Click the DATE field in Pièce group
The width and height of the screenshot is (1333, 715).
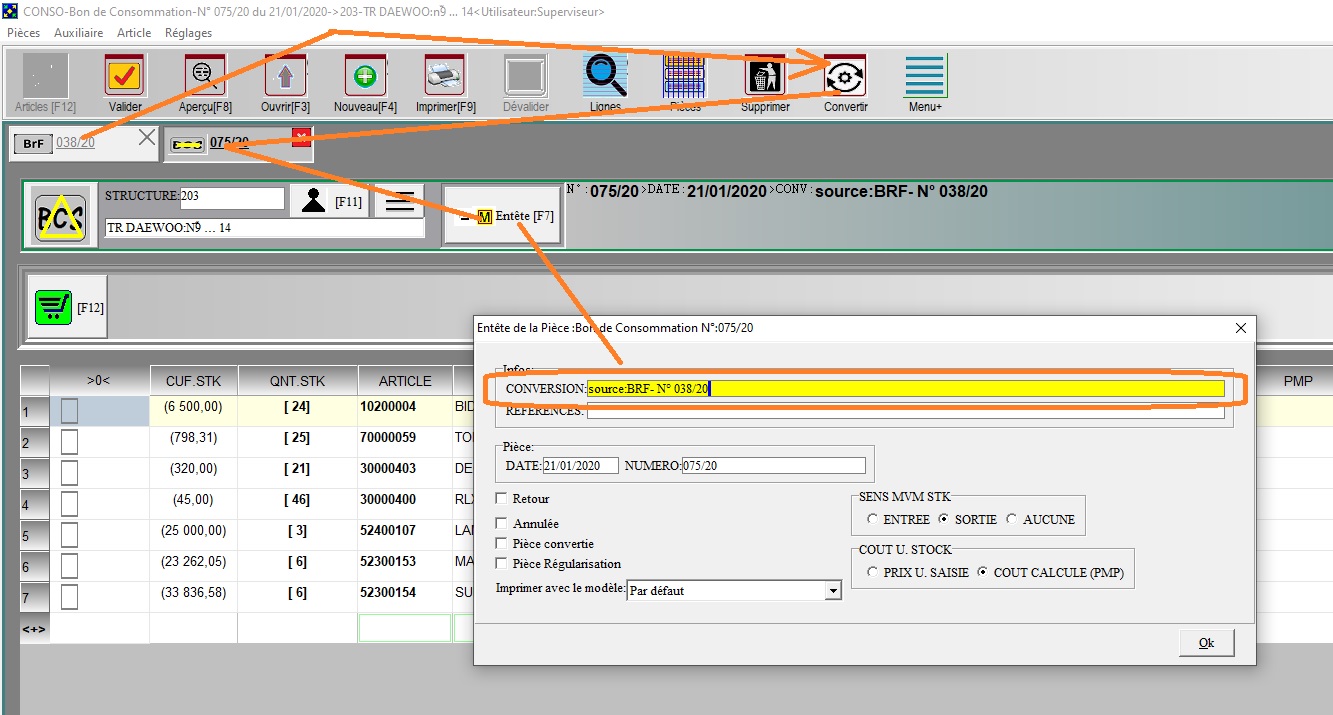(580, 465)
